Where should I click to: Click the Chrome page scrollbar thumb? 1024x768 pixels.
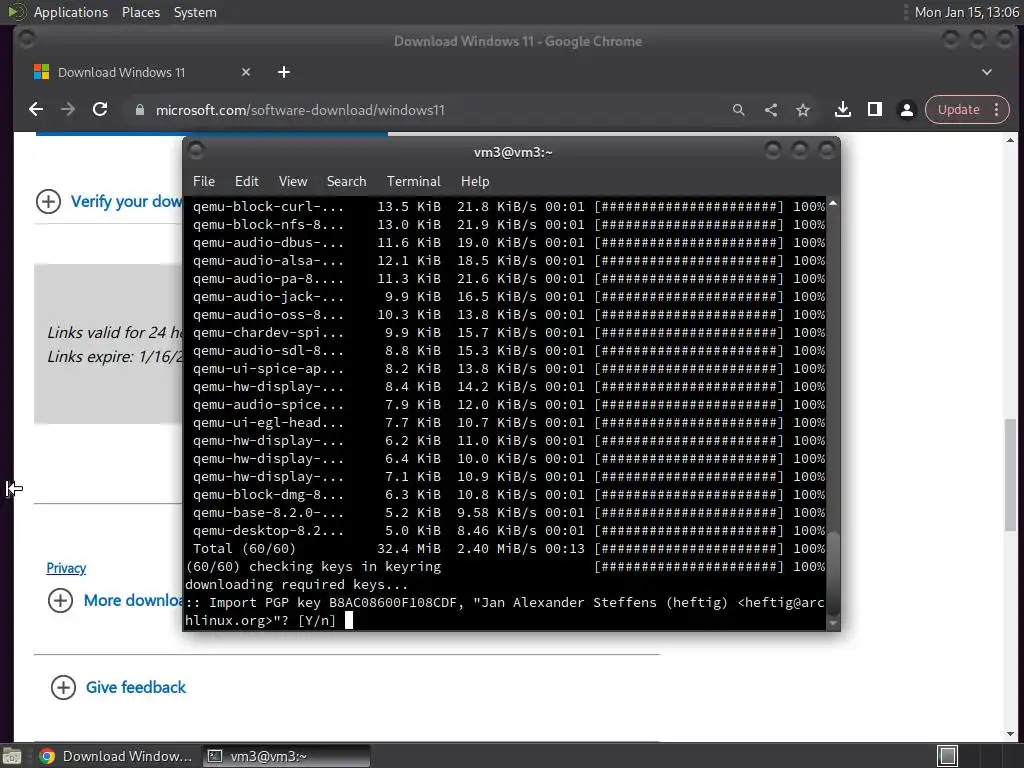(1010, 475)
